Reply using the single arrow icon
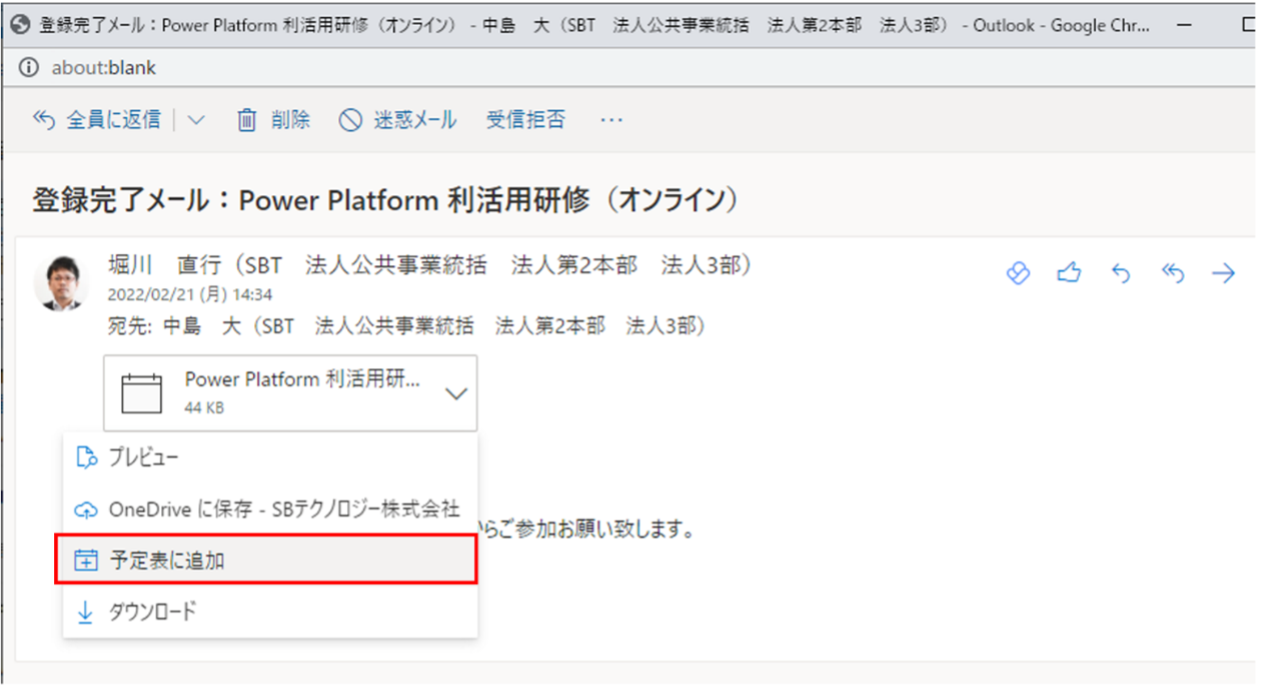The height and width of the screenshot is (690, 1261). (1121, 273)
